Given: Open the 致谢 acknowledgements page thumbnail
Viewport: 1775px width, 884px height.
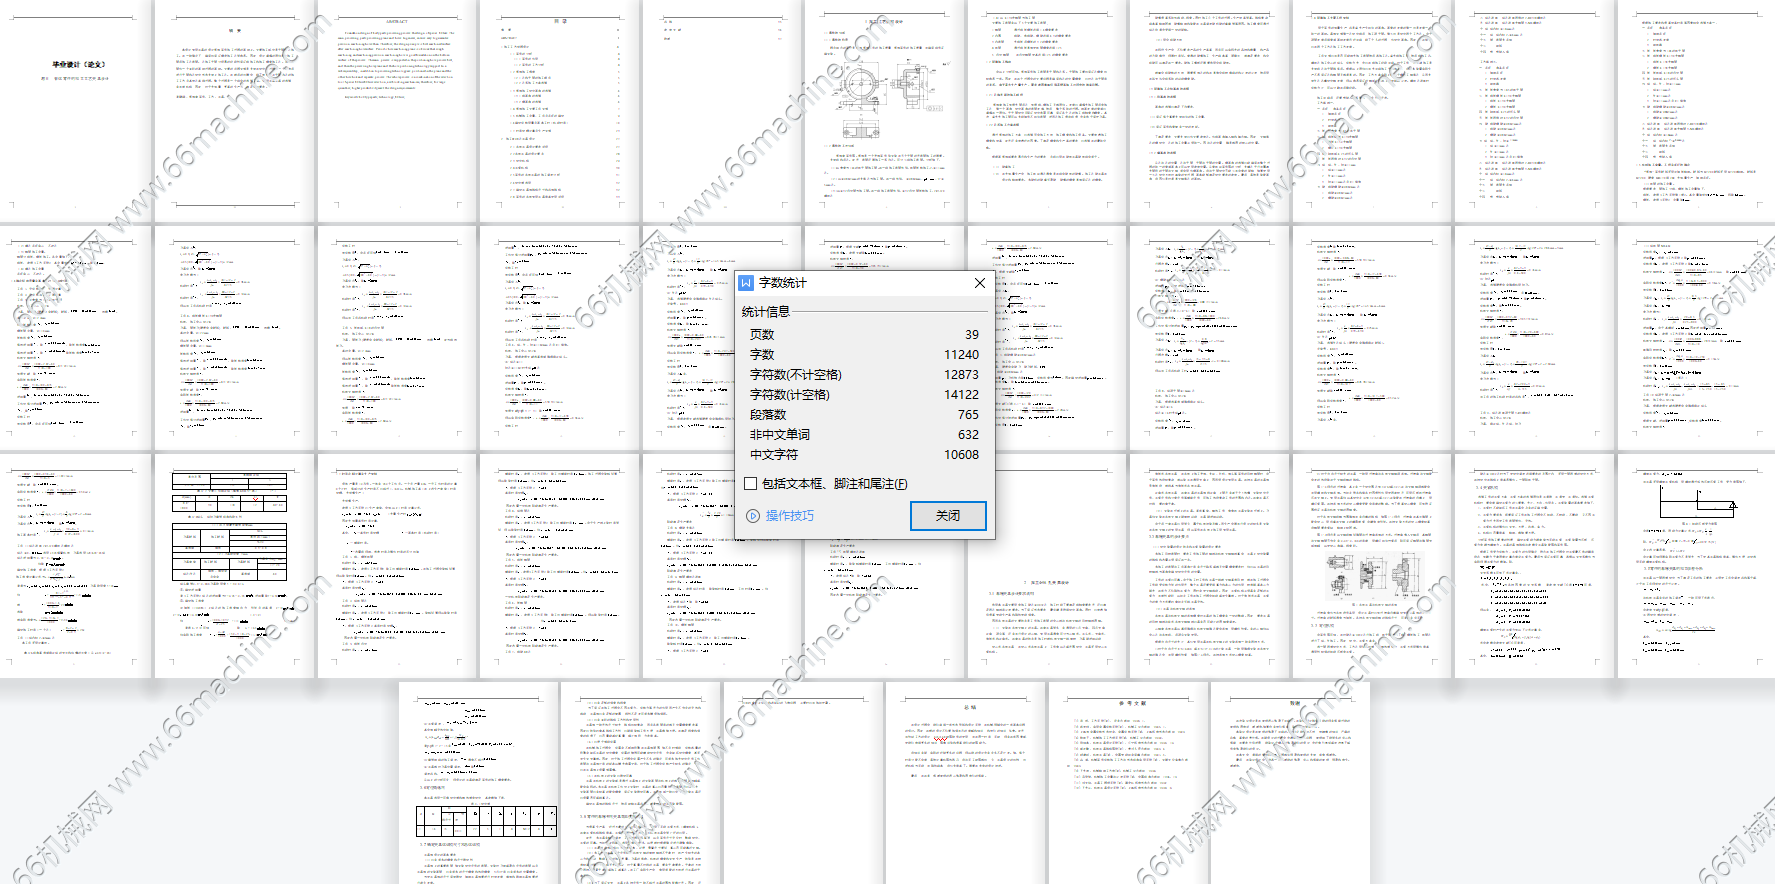Looking at the screenshot, I should (1292, 780).
